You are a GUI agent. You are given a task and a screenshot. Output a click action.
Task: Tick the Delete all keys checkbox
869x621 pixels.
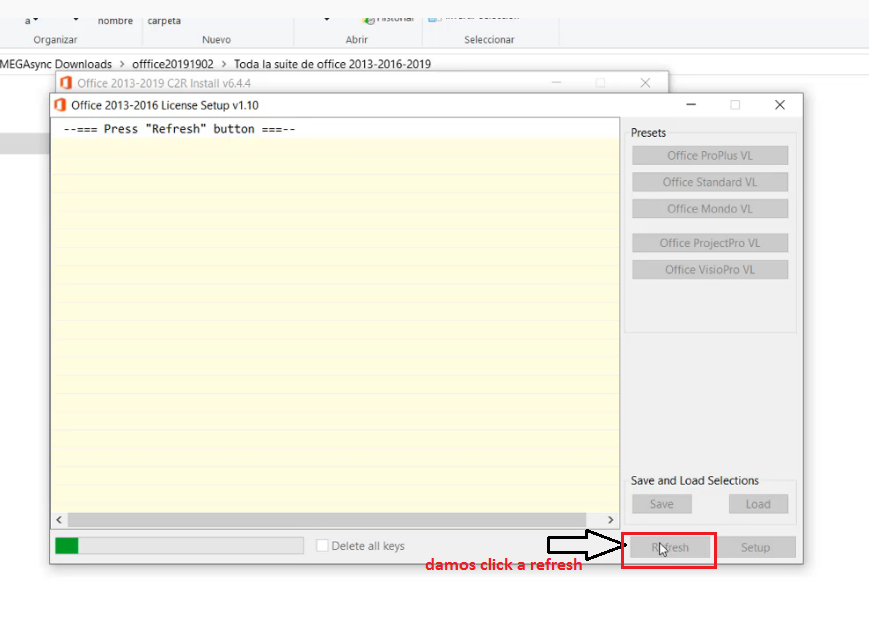click(x=322, y=546)
